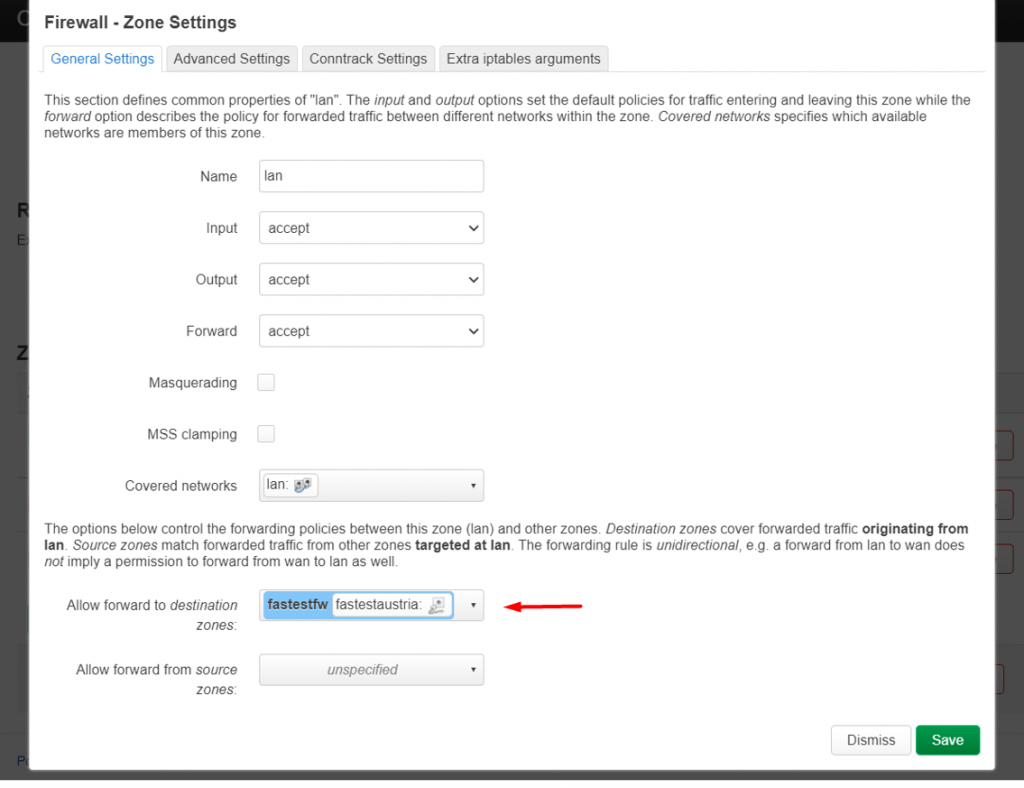Viewport: 1024px width, 788px height.
Task: Open the Output policy dropdown
Action: 370,279
